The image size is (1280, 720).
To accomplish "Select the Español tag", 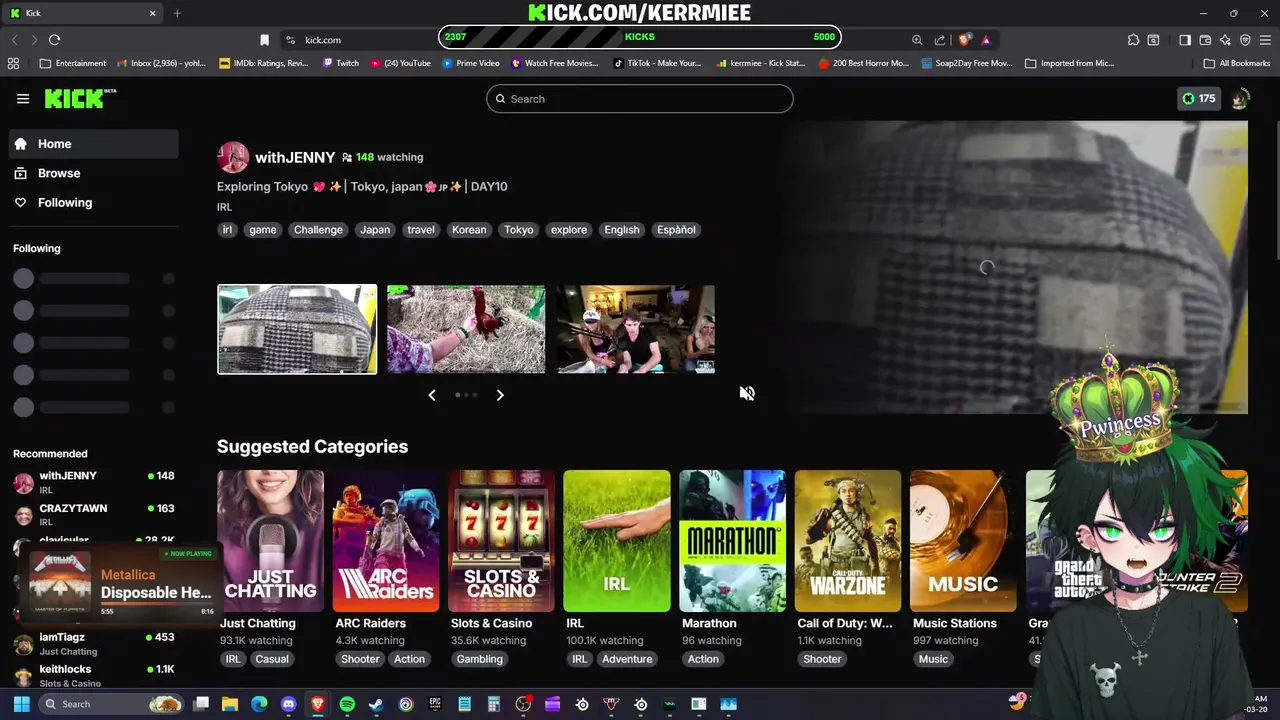I will click(x=676, y=229).
